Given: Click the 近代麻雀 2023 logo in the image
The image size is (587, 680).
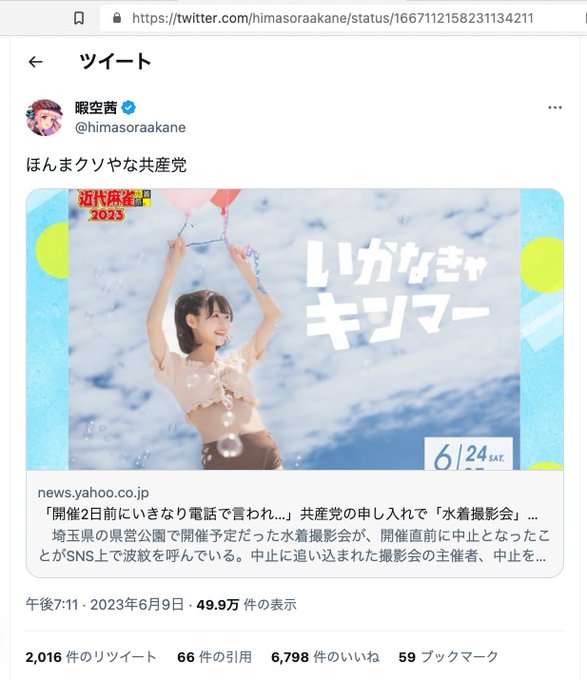Looking at the screenshot, I should tap(114, 205).
